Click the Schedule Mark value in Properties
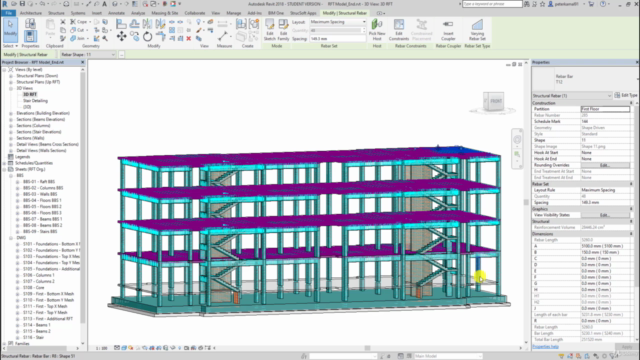 (605, 122)
